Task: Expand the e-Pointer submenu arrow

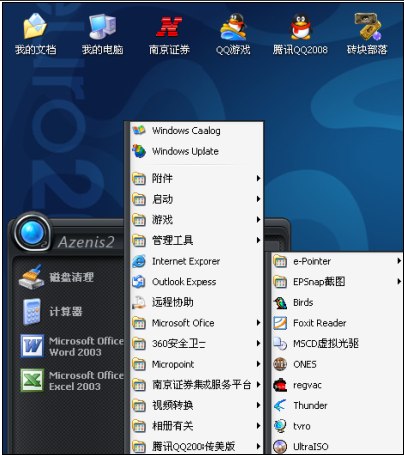Action: [399, 261]
